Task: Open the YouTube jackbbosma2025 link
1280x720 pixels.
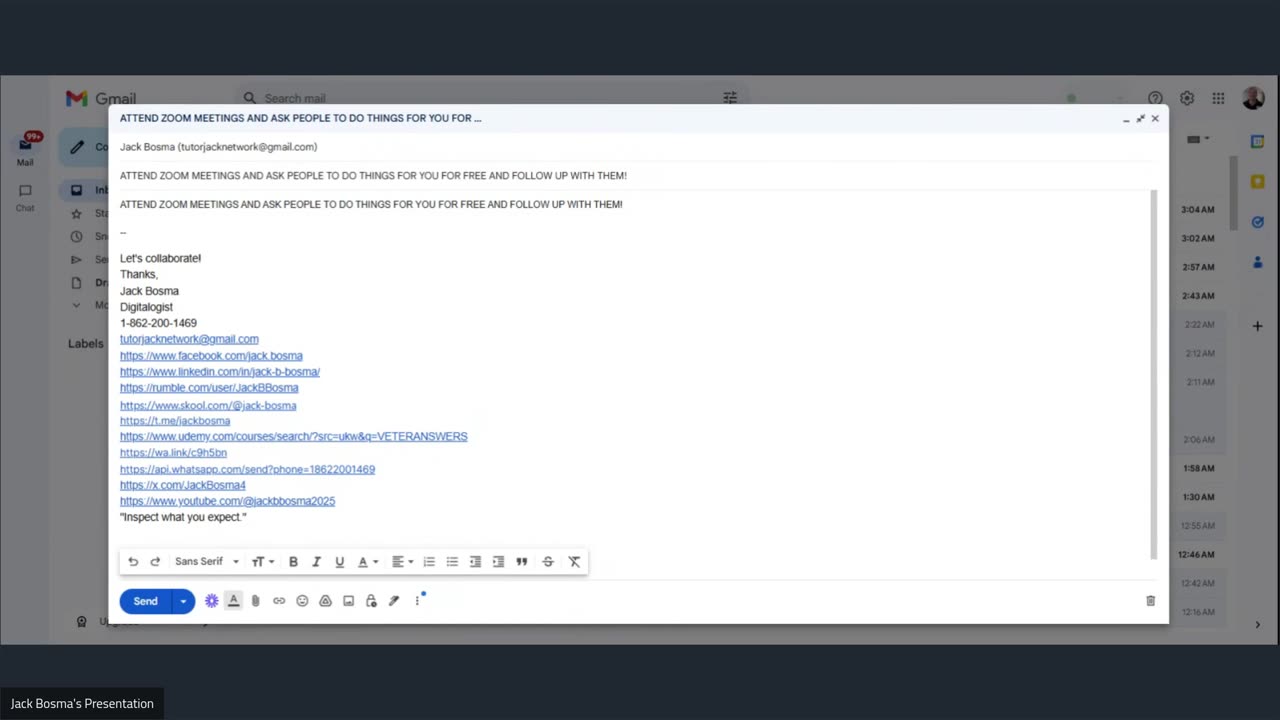Action: (x=227, y=501)
